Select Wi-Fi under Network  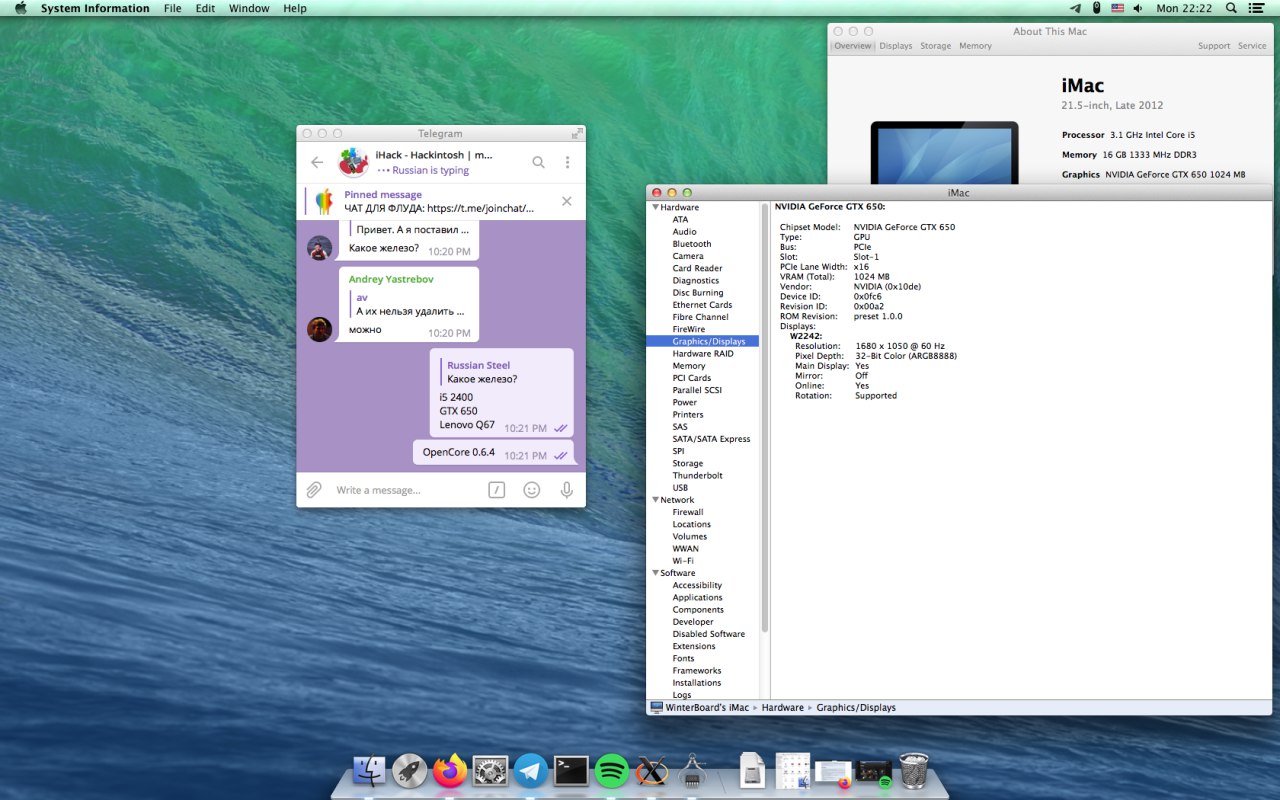point(683,561)
